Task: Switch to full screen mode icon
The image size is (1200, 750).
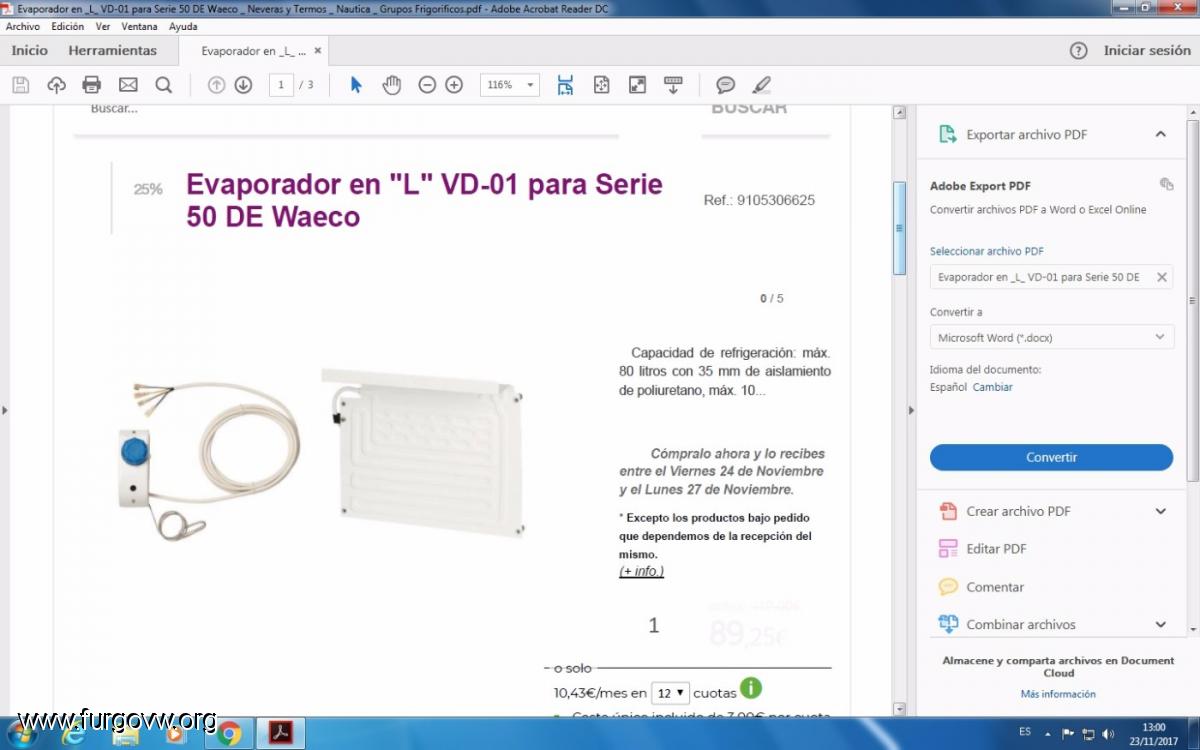Action: (637, 85)
